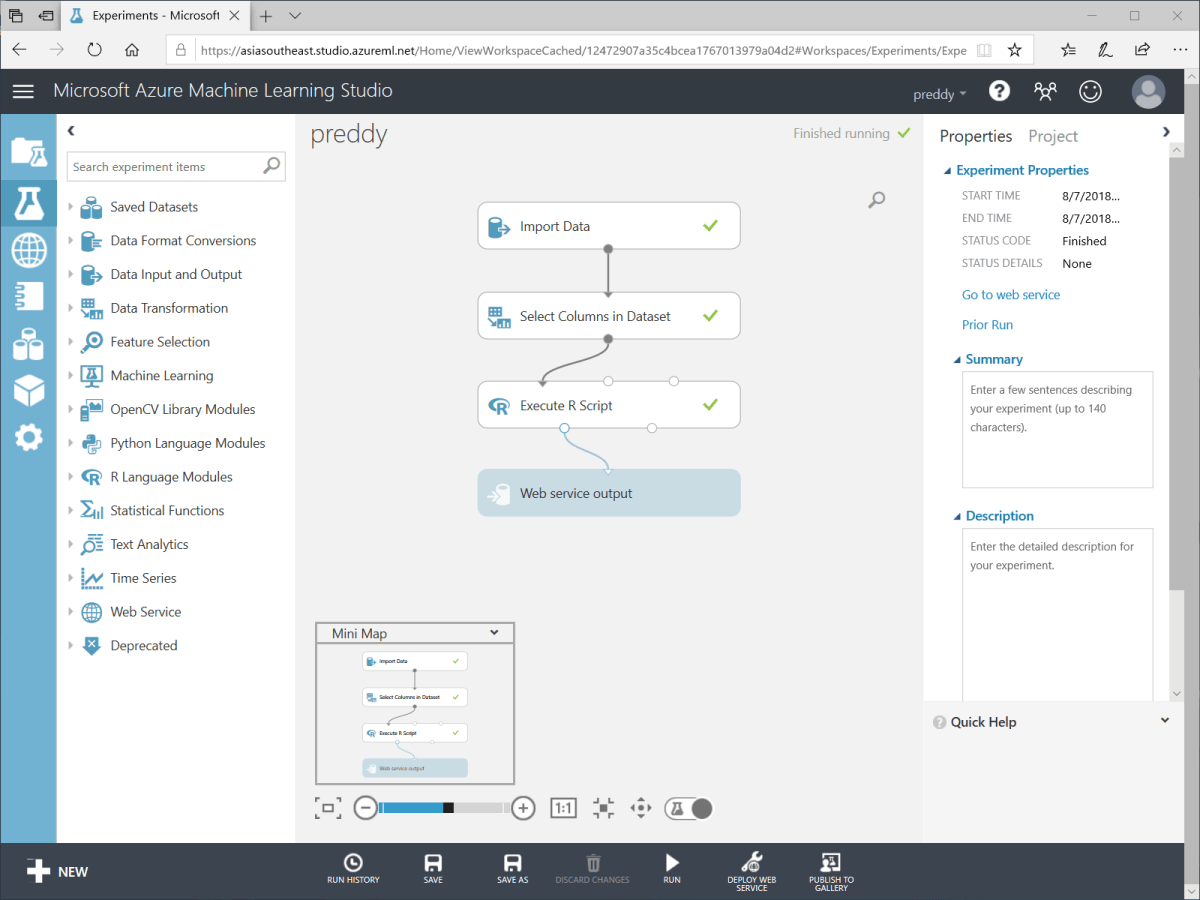Viewport: 1200px width, 900px height.
Task: Open the Web Services globe sidebar icon
Action: [28, 250]
